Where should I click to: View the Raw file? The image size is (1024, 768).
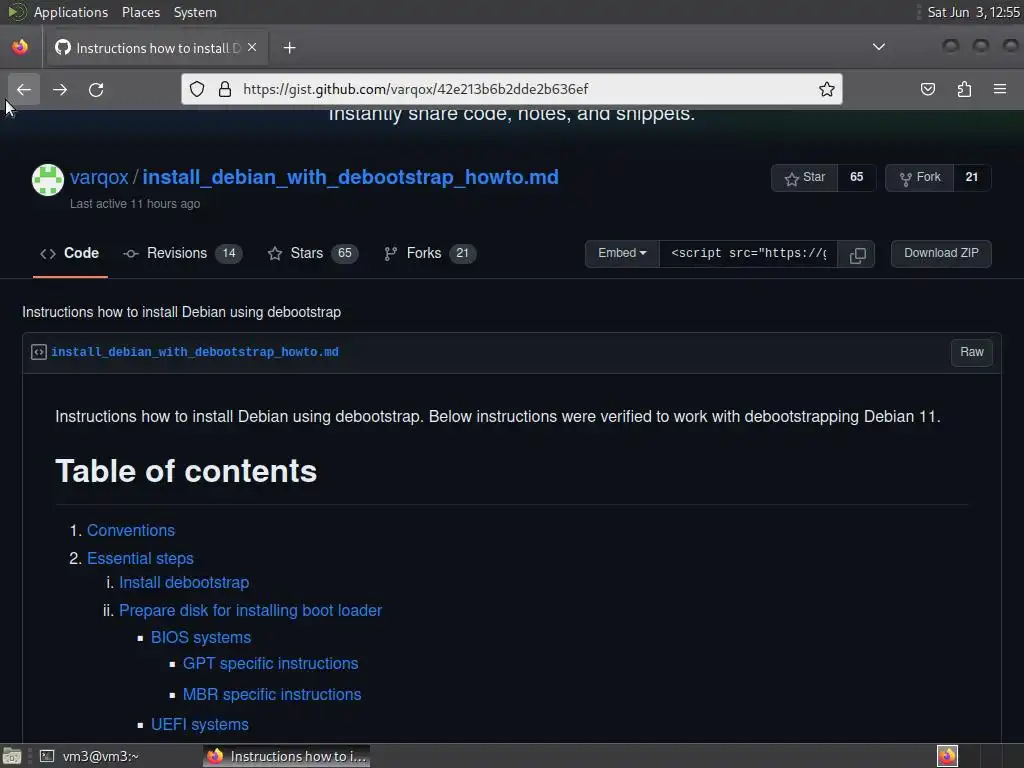972,353
